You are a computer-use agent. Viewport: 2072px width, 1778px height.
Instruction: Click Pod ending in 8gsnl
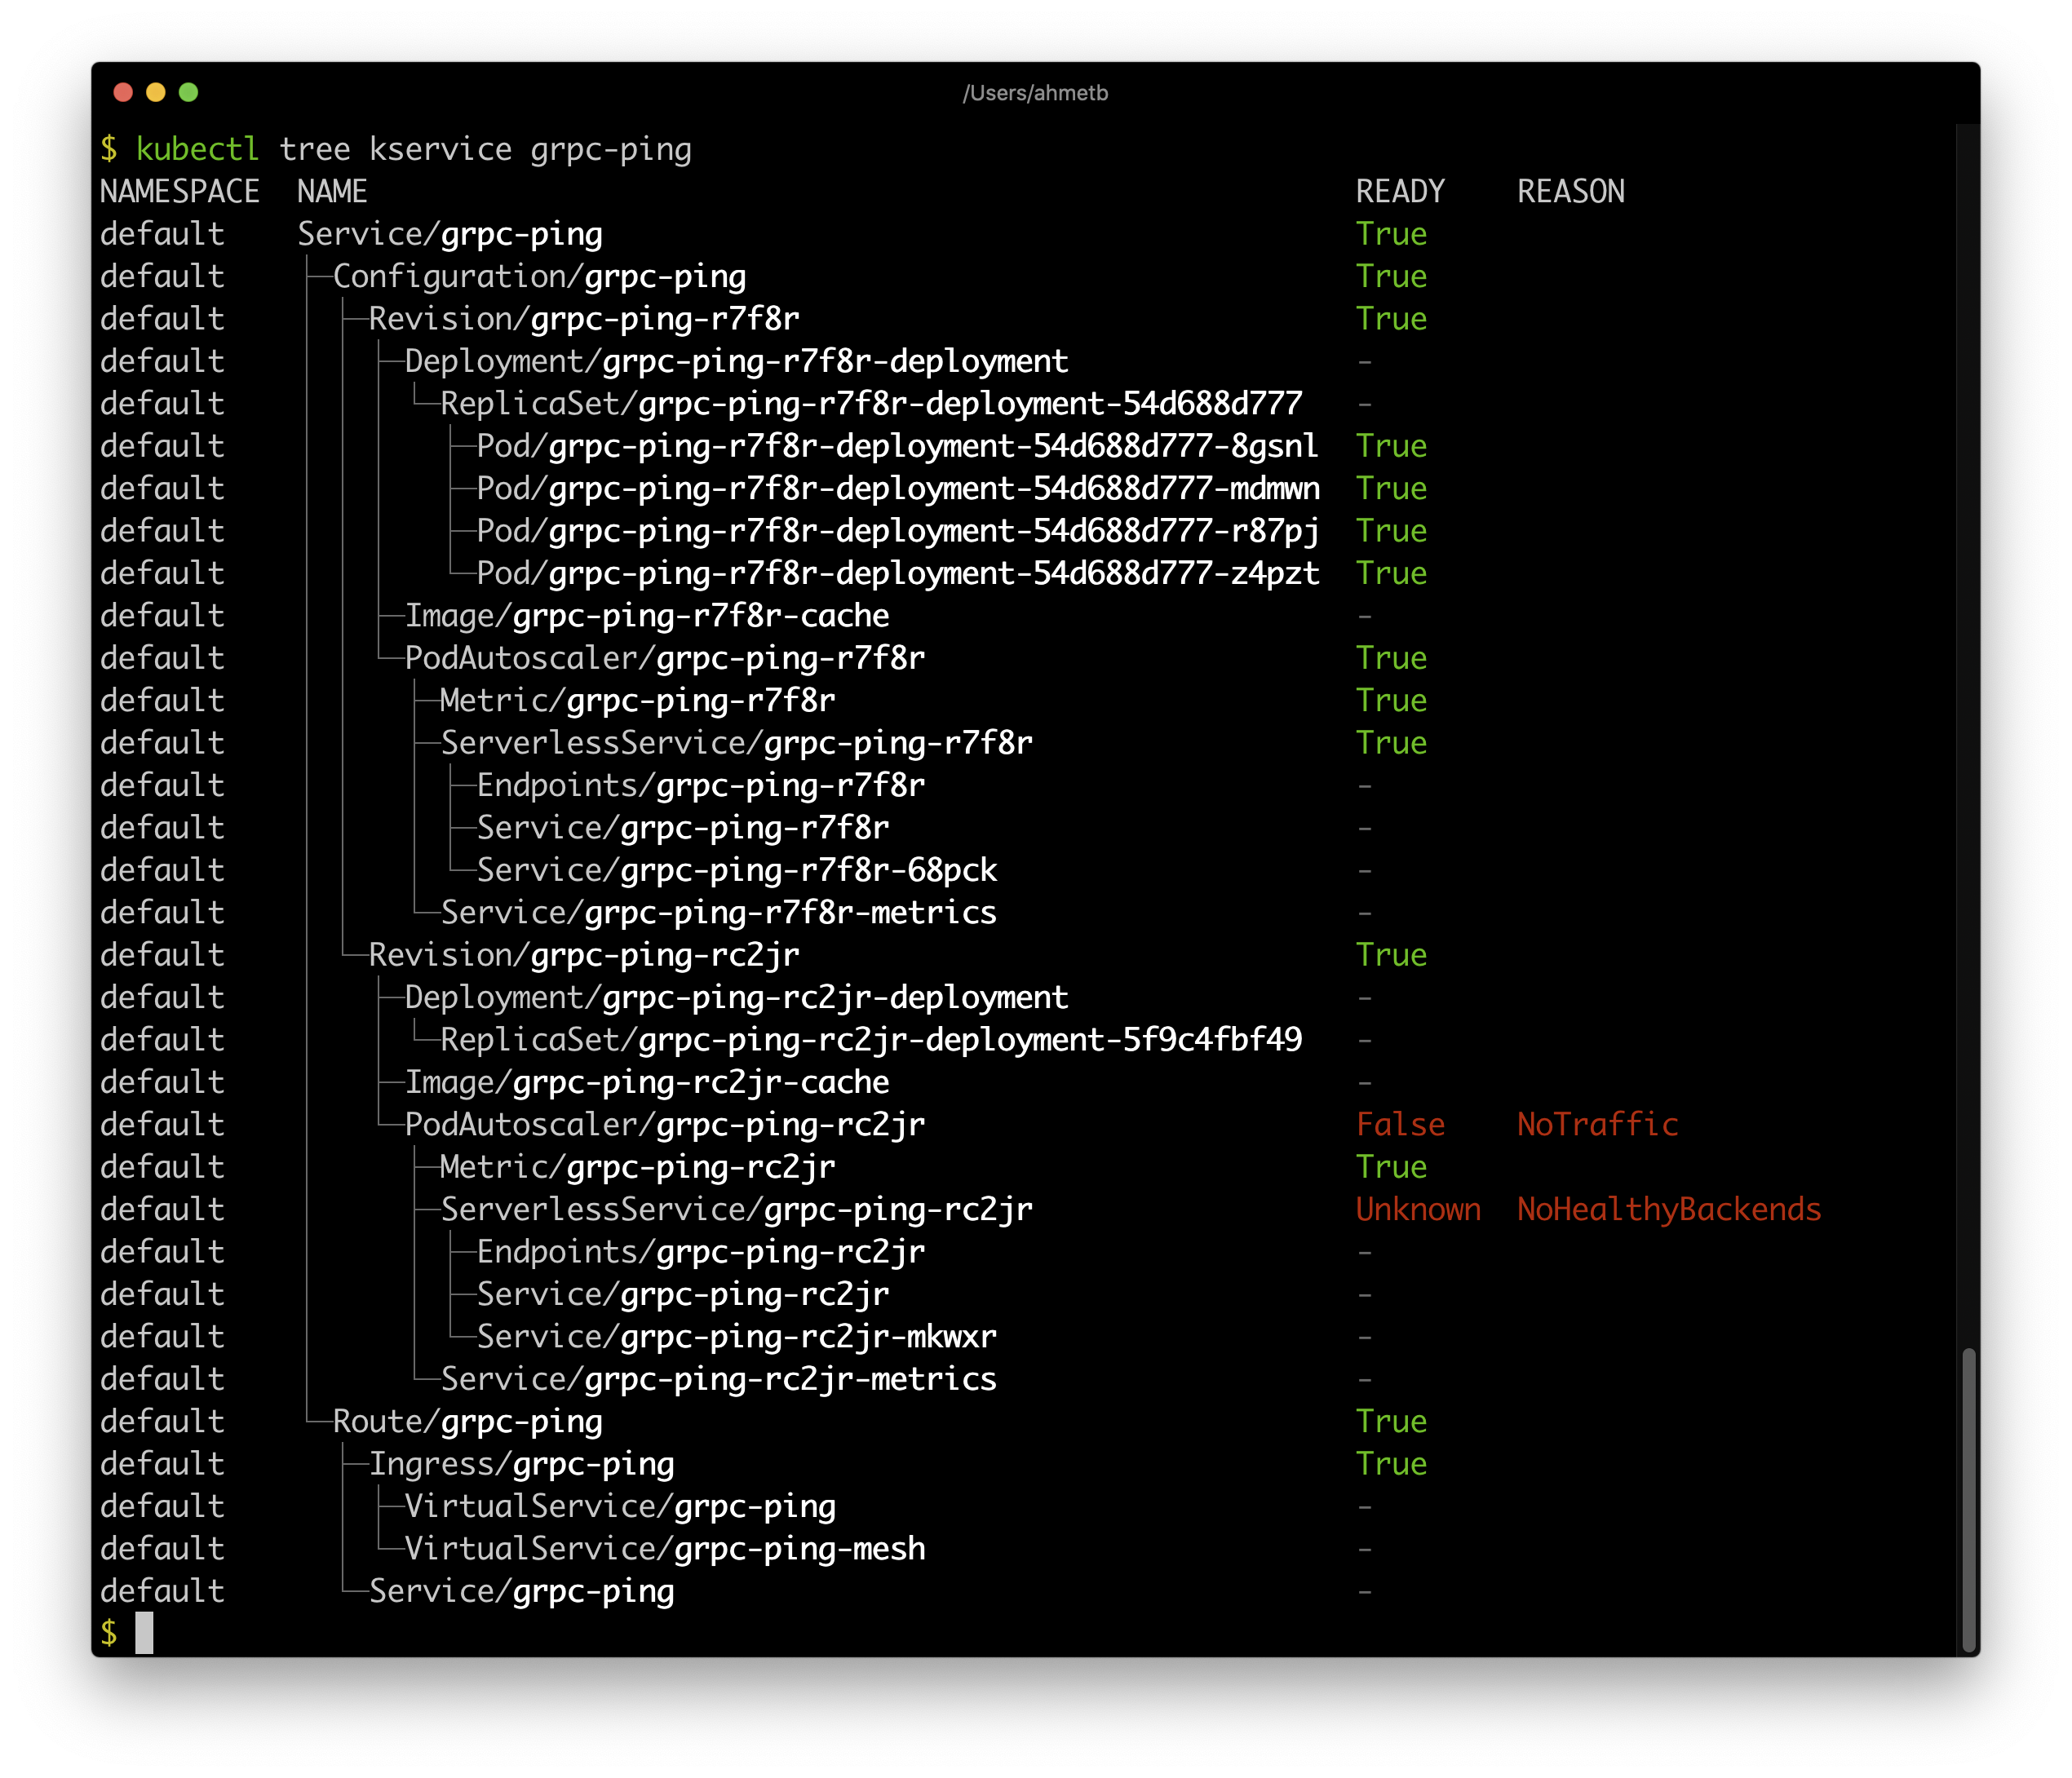(x=896, y=446)
